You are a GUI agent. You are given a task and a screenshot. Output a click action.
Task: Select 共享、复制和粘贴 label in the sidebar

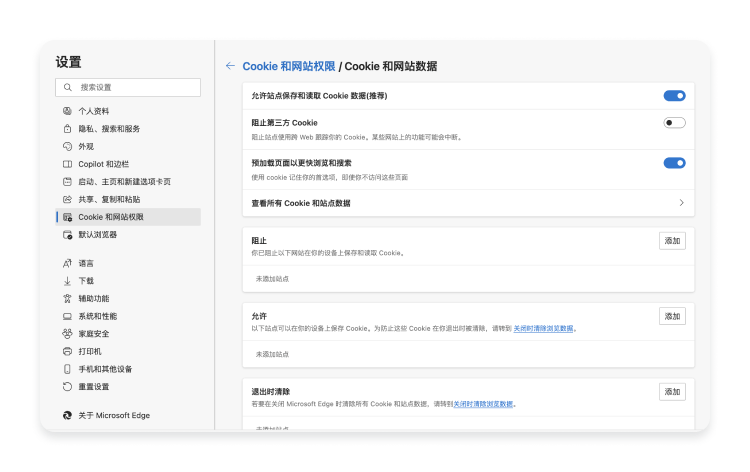tap(109, 199)
